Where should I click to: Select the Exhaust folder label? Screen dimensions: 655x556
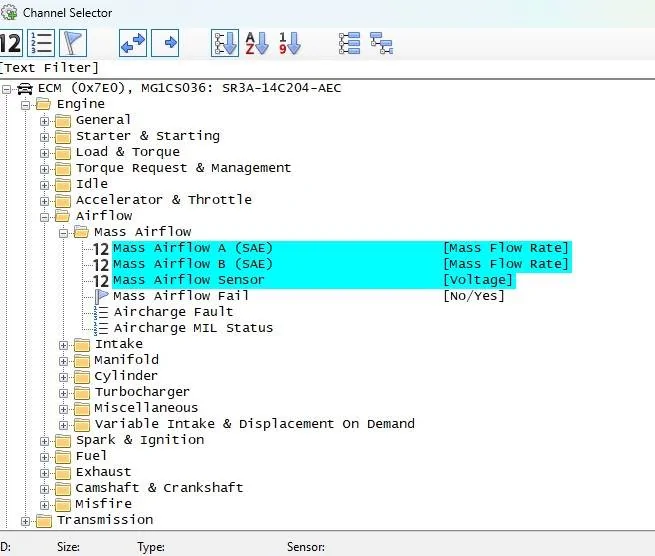pos(104,472)
